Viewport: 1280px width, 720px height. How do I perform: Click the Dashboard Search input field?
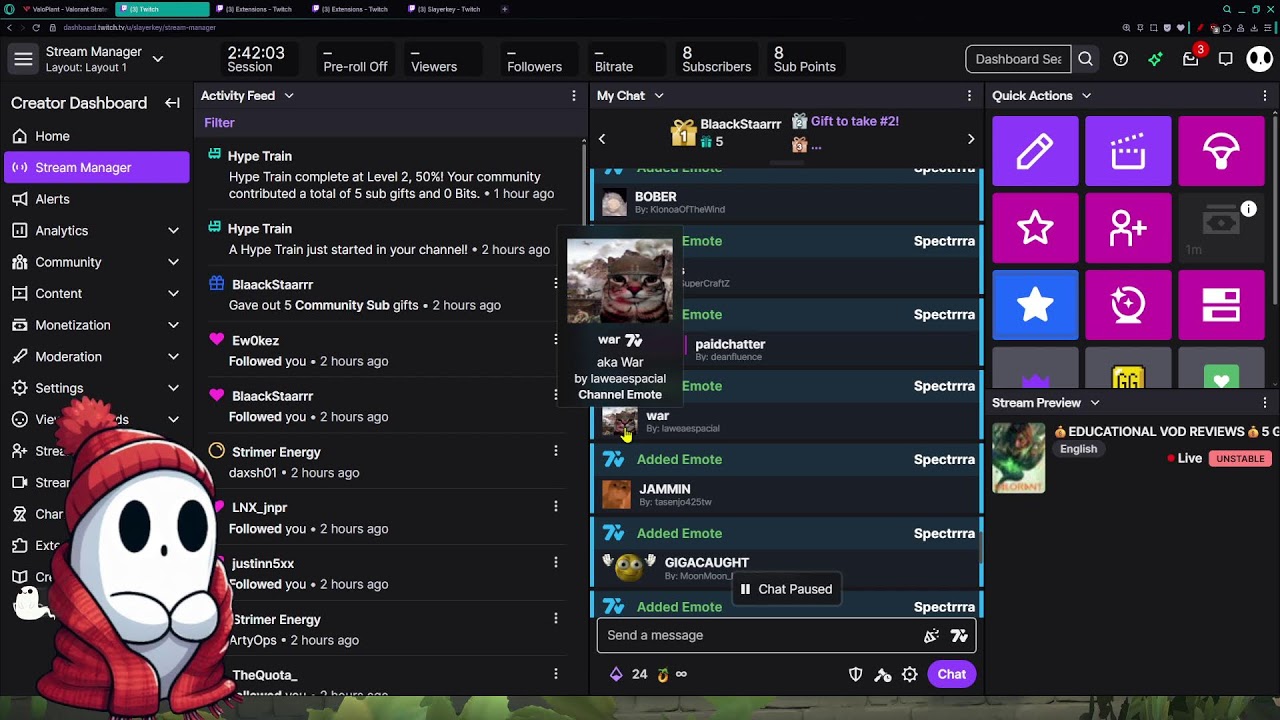[1018, 59]
